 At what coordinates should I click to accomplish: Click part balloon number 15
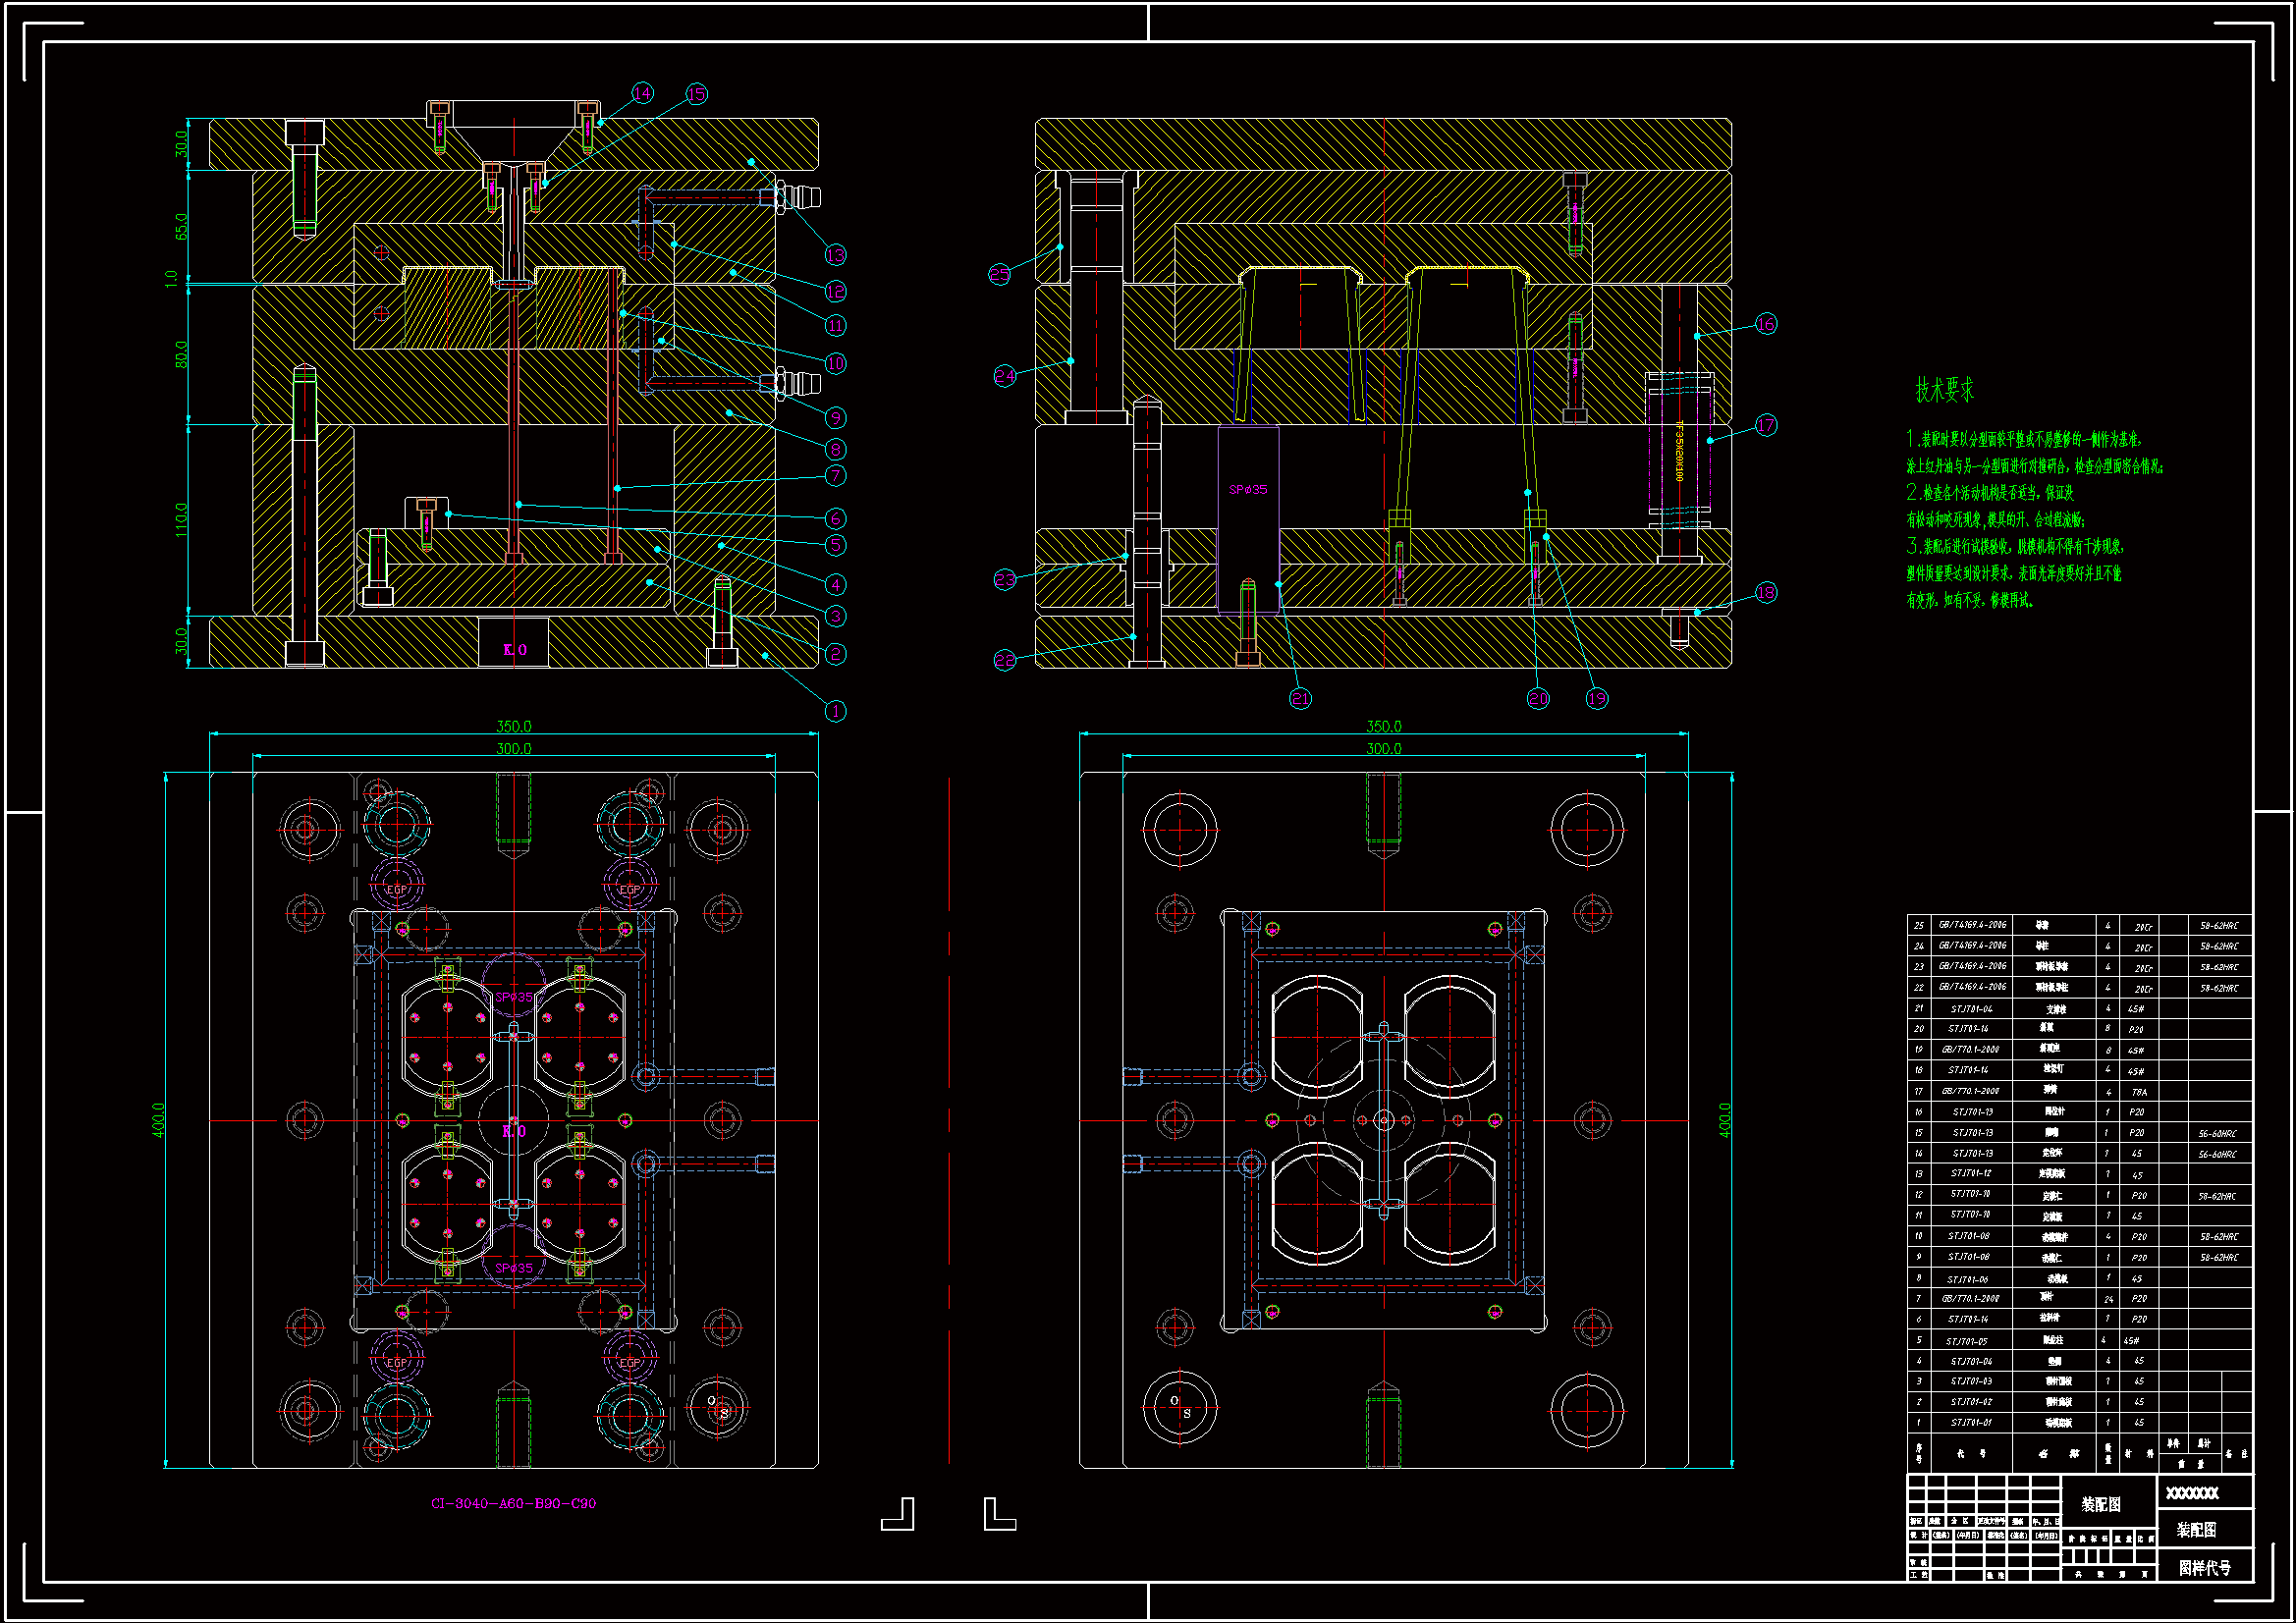[696, 93]
